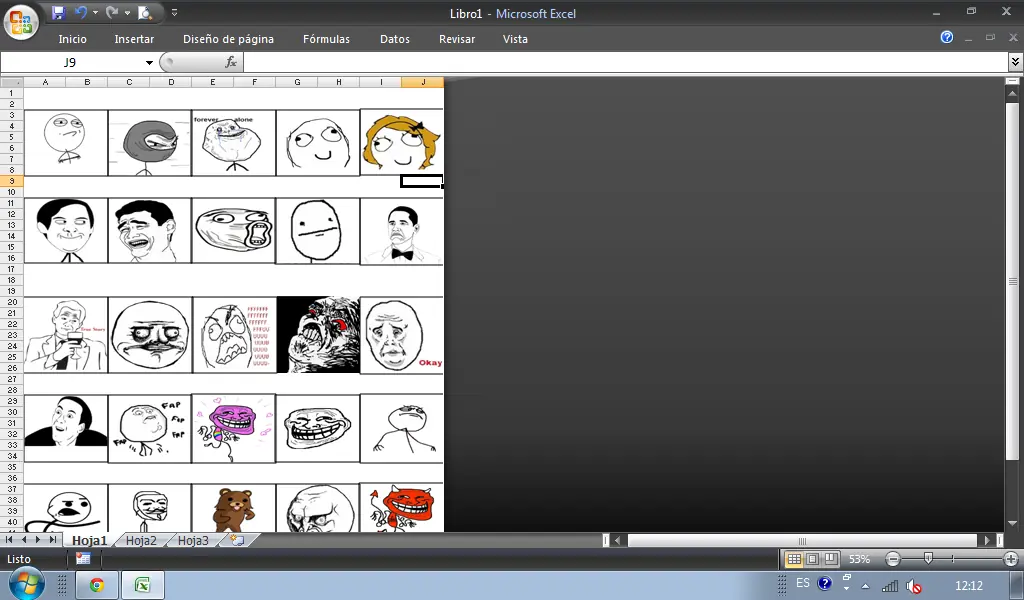This screenshot has width=1024, height=600.
Task: Open Insert Function fx dialog
Action: point(231,62)
